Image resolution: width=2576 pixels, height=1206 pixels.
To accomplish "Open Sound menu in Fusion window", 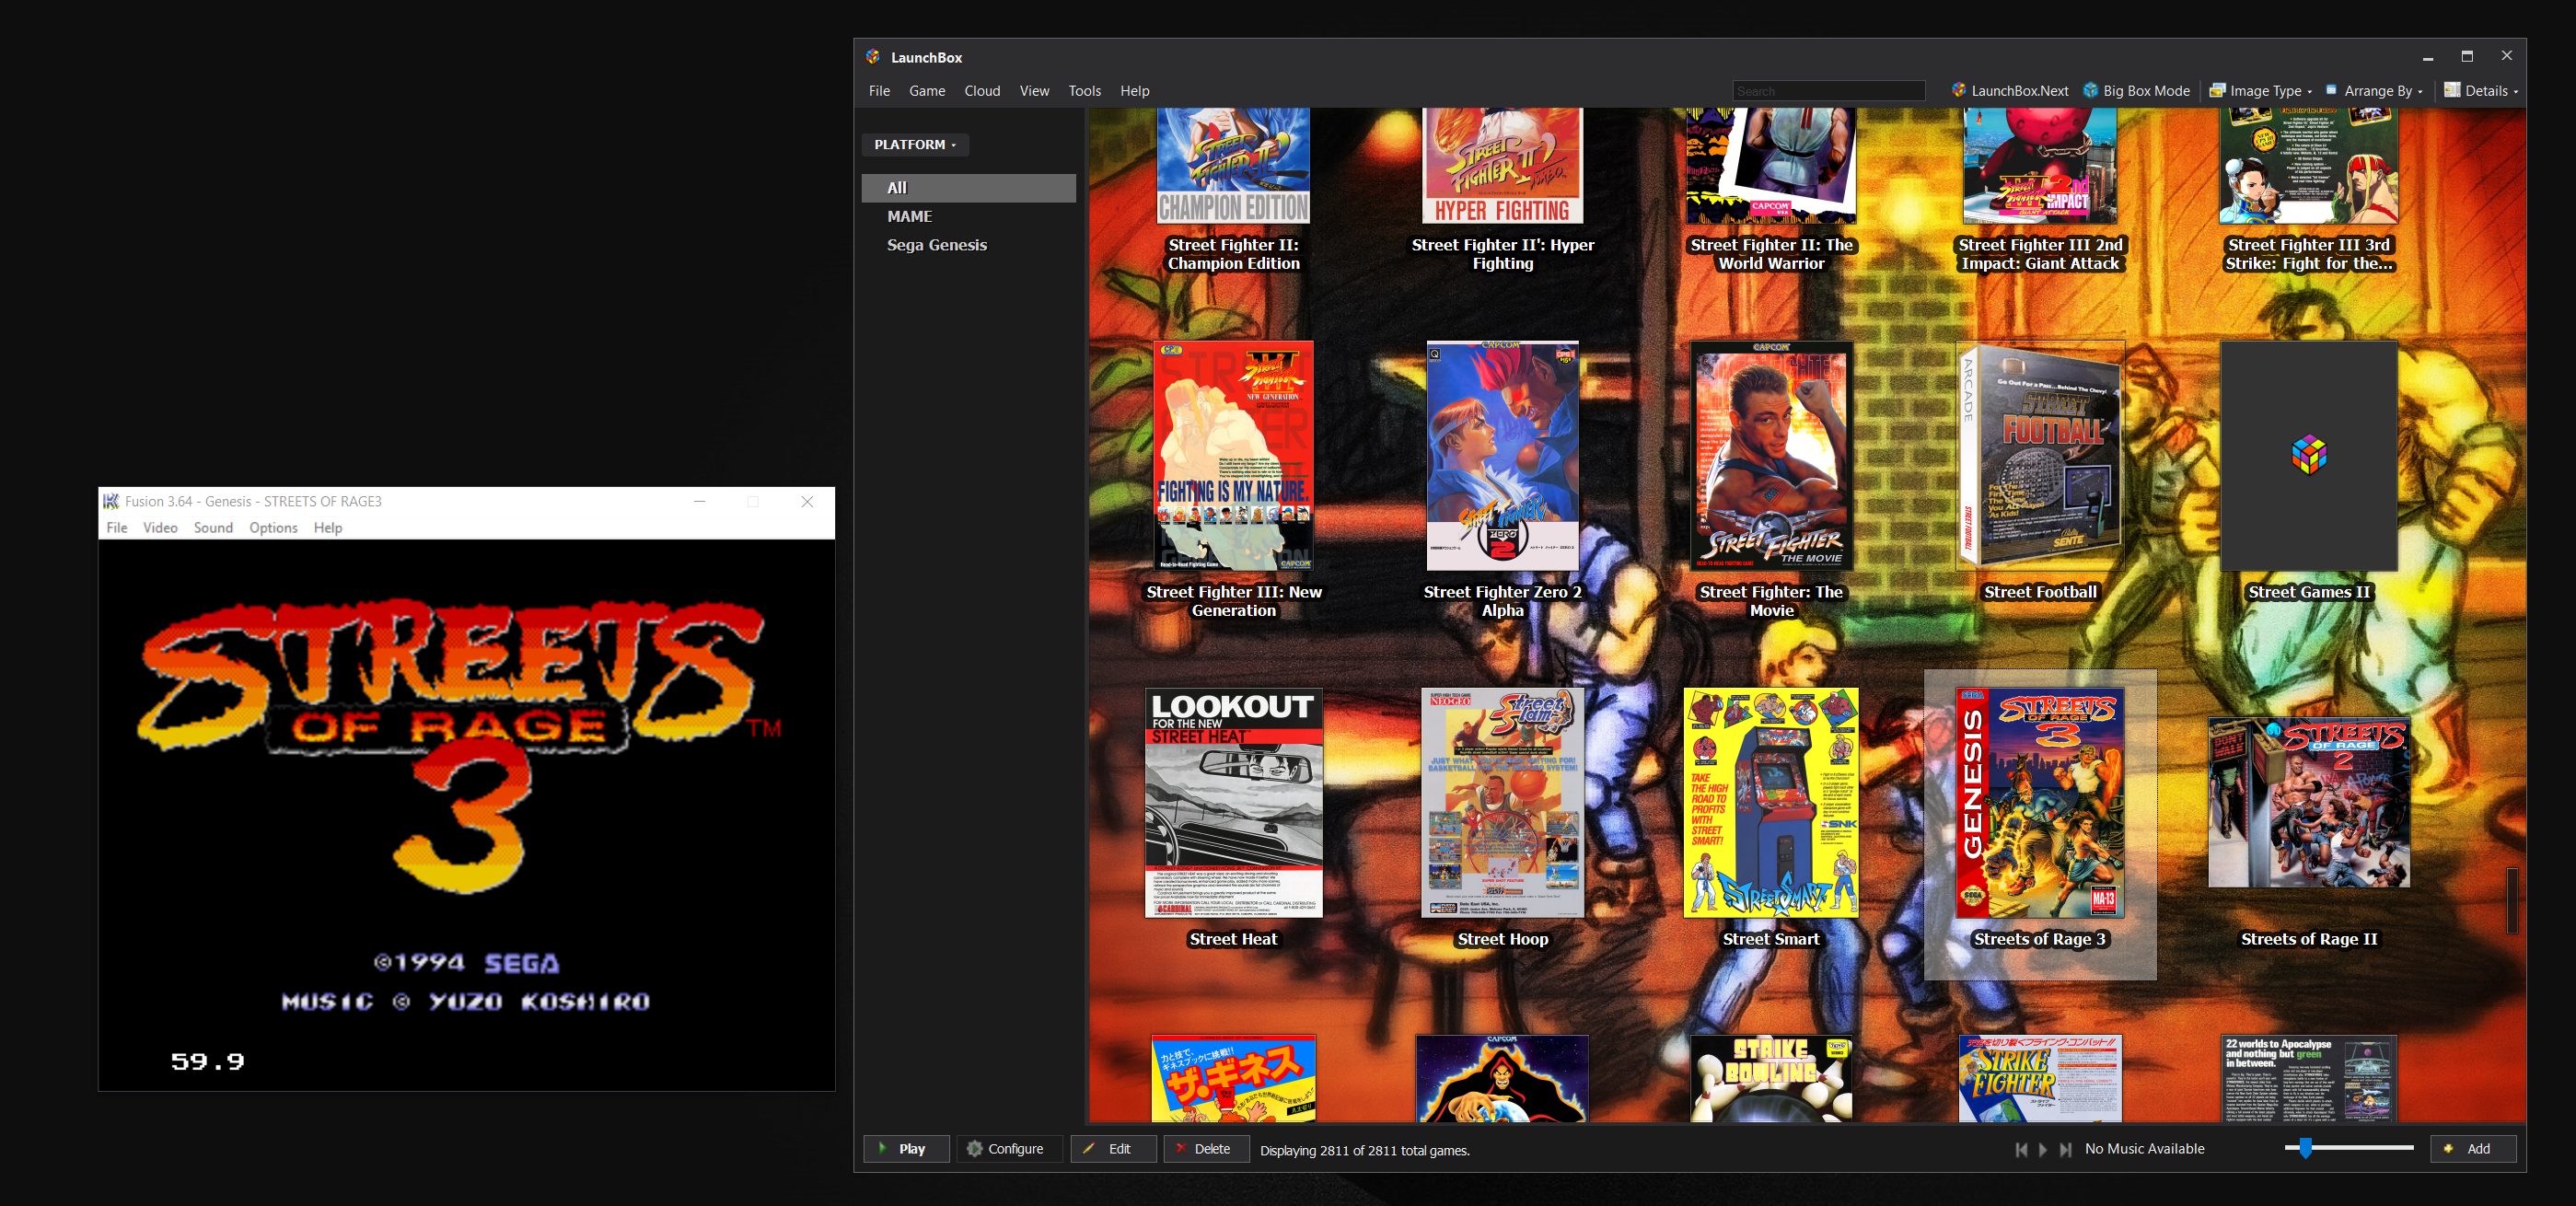I will point(213,528).
